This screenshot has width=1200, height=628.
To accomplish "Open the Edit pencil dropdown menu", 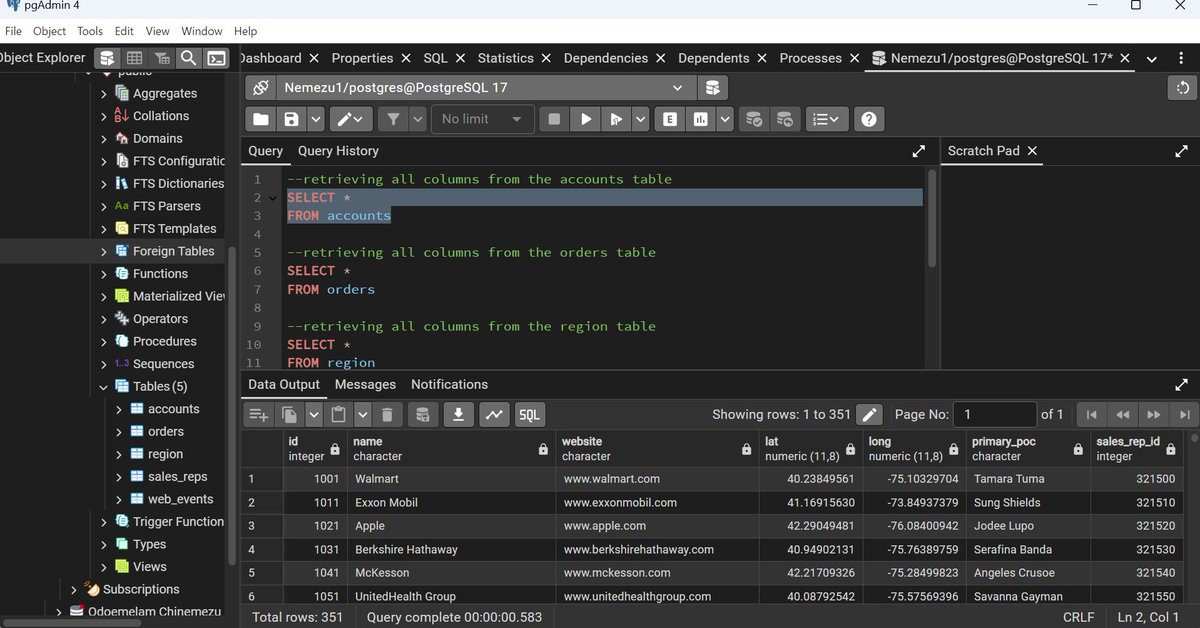I will (x=350, y=119).
